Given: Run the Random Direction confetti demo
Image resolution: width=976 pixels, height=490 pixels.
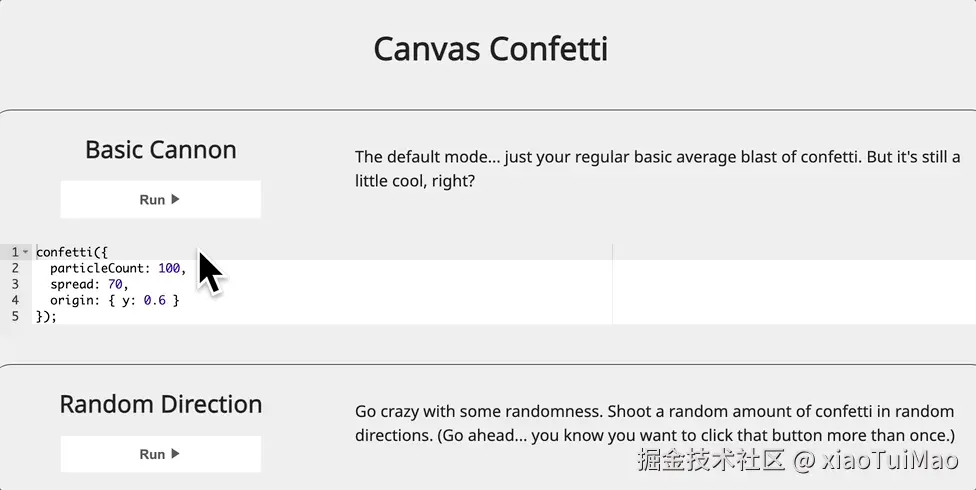Looking at the screenshot, I should 160,454.
